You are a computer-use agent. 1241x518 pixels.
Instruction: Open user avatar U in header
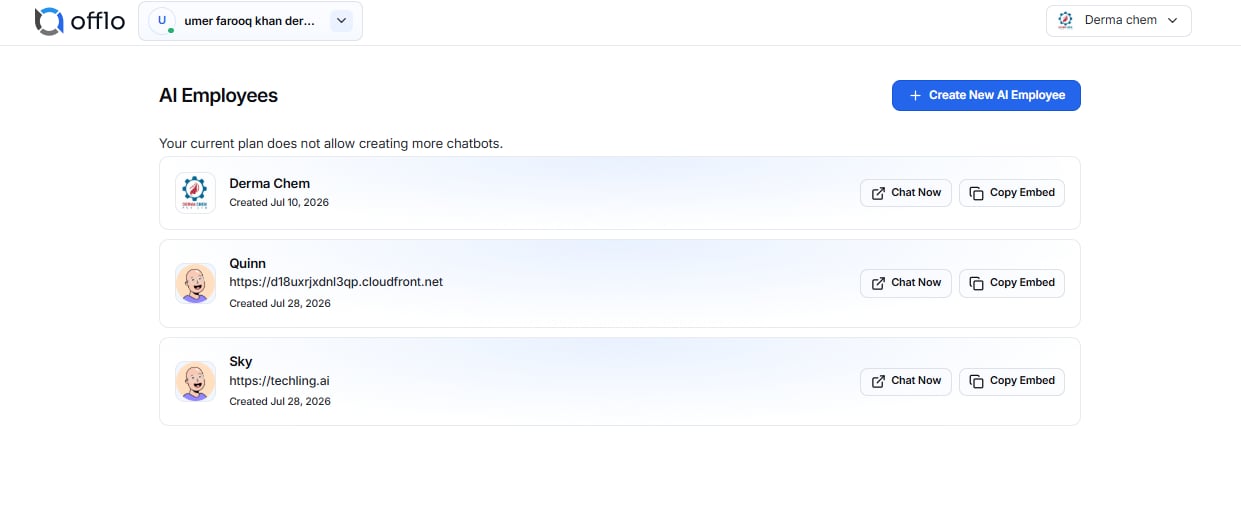162,20
